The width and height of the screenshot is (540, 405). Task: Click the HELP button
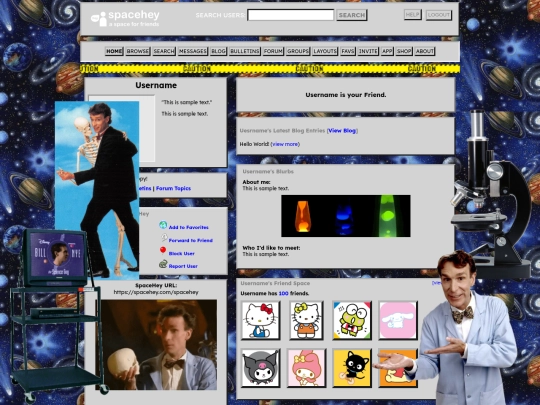coord(413,14)
